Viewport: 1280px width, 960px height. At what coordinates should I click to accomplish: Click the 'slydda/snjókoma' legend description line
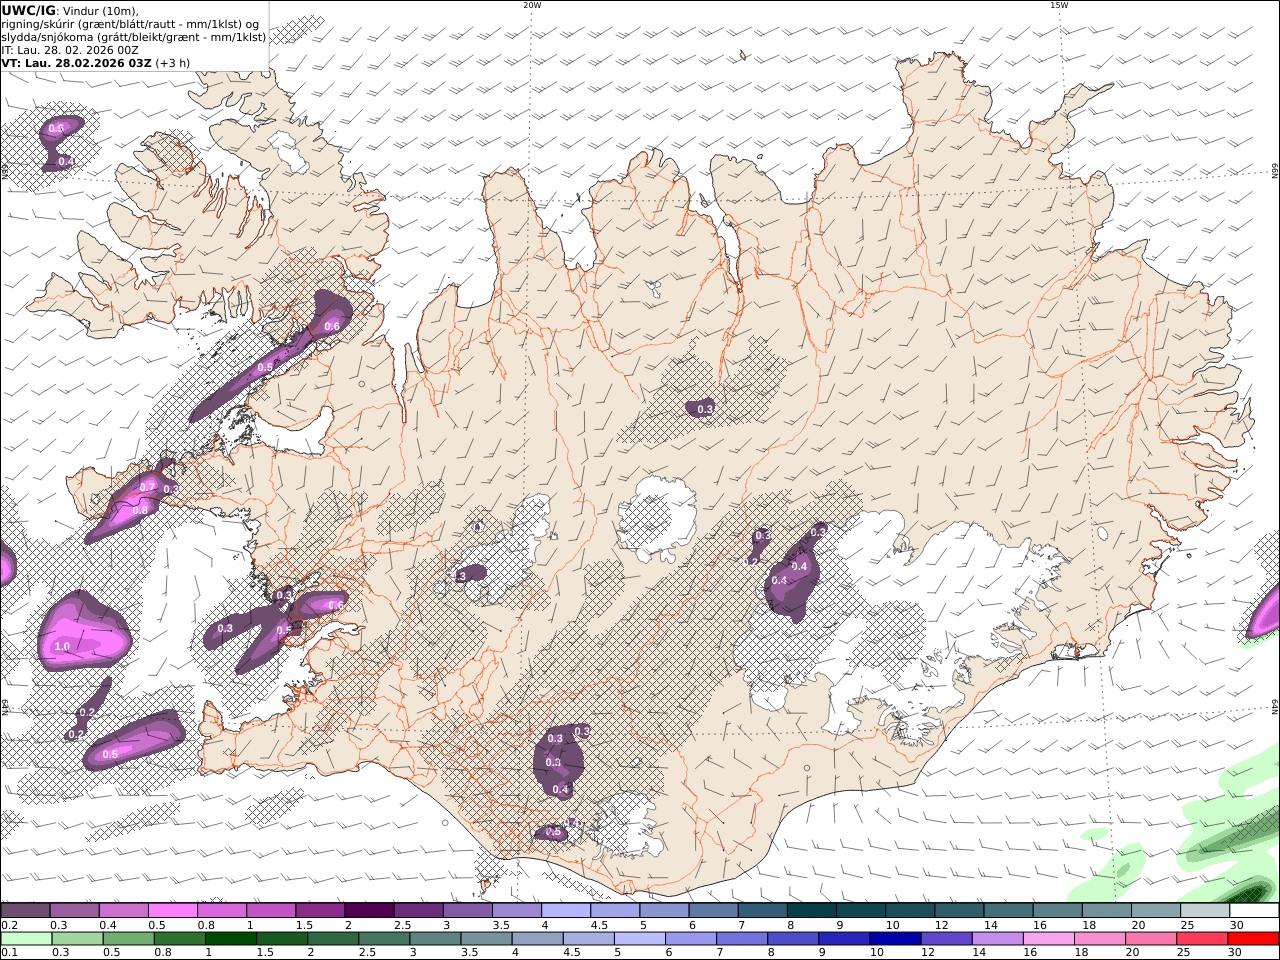133,37
